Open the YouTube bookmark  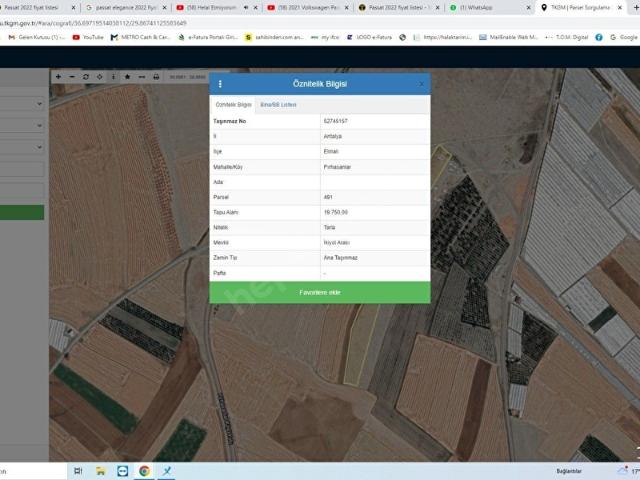(x=88, y=37)
